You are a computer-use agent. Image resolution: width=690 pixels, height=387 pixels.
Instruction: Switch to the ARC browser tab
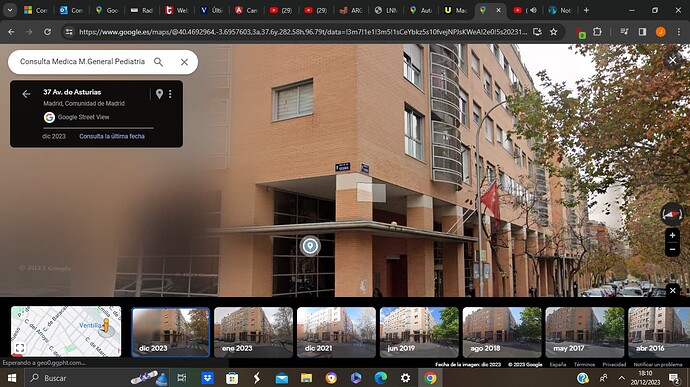click(351, 10)
